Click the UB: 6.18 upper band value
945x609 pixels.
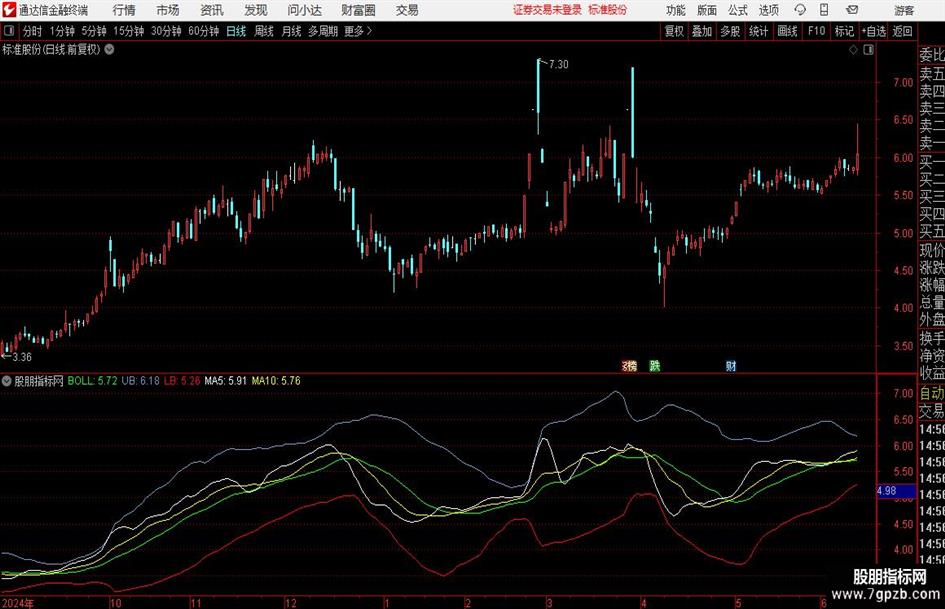pyautogui.click(x=140, y=381)
